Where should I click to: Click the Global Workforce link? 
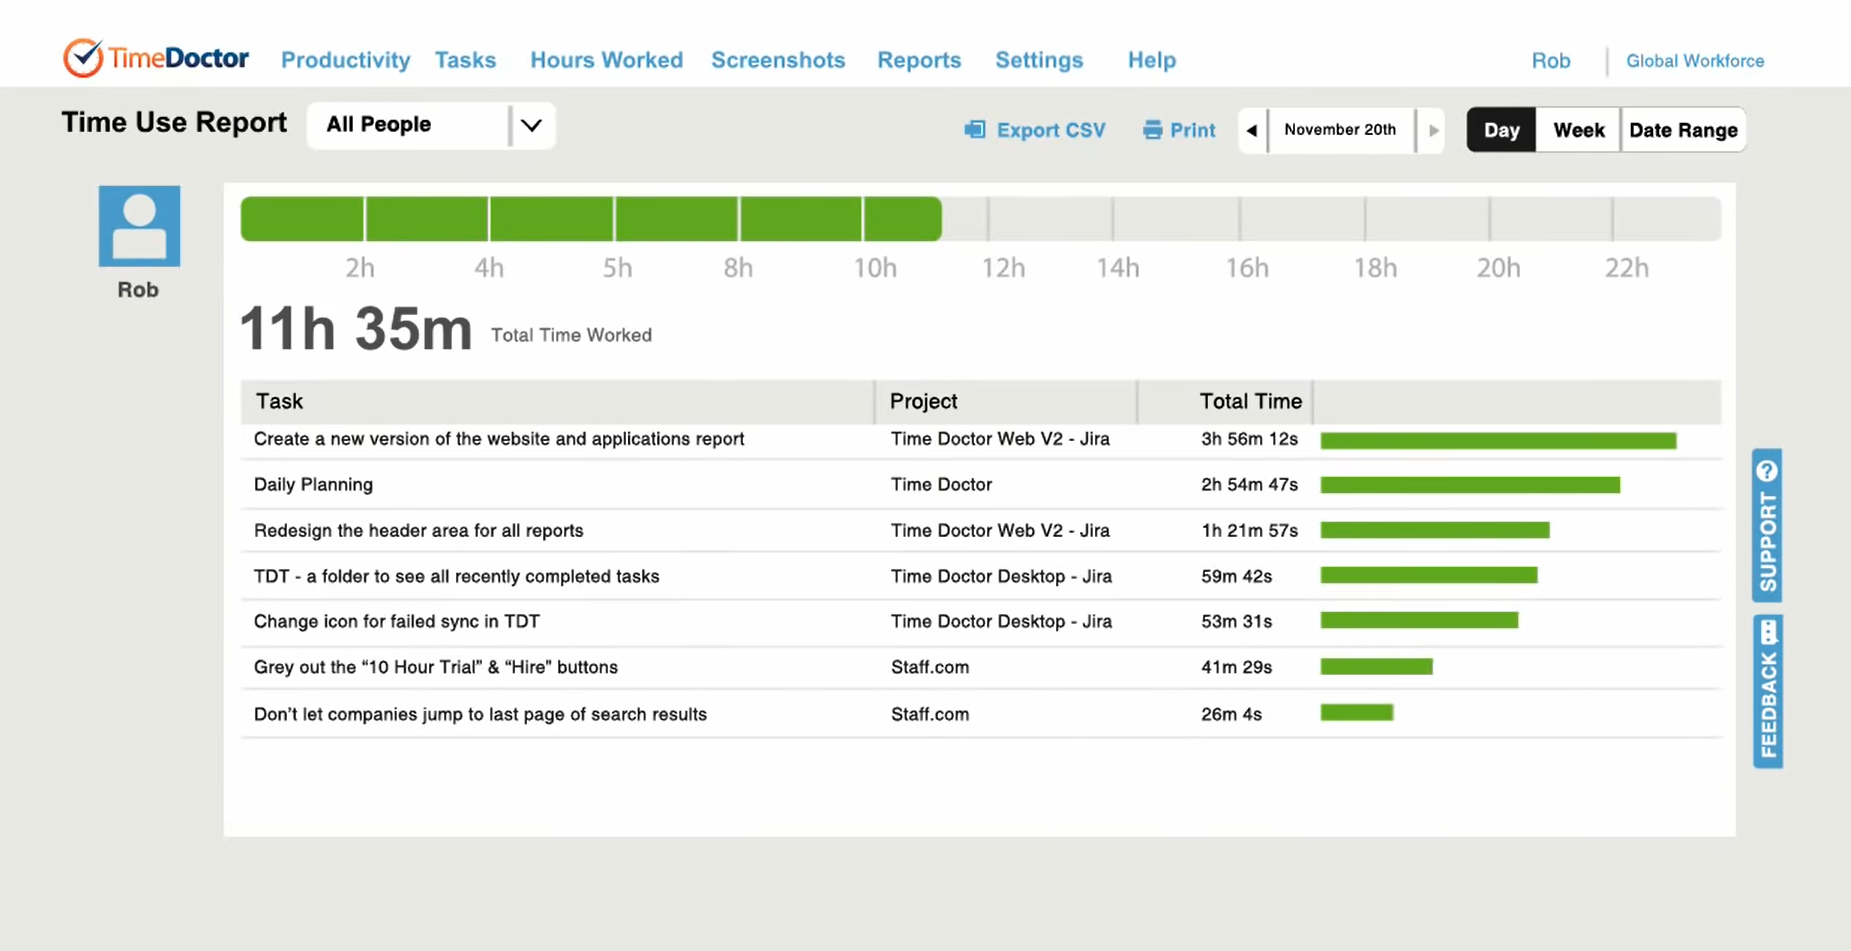click(1694, 61)
